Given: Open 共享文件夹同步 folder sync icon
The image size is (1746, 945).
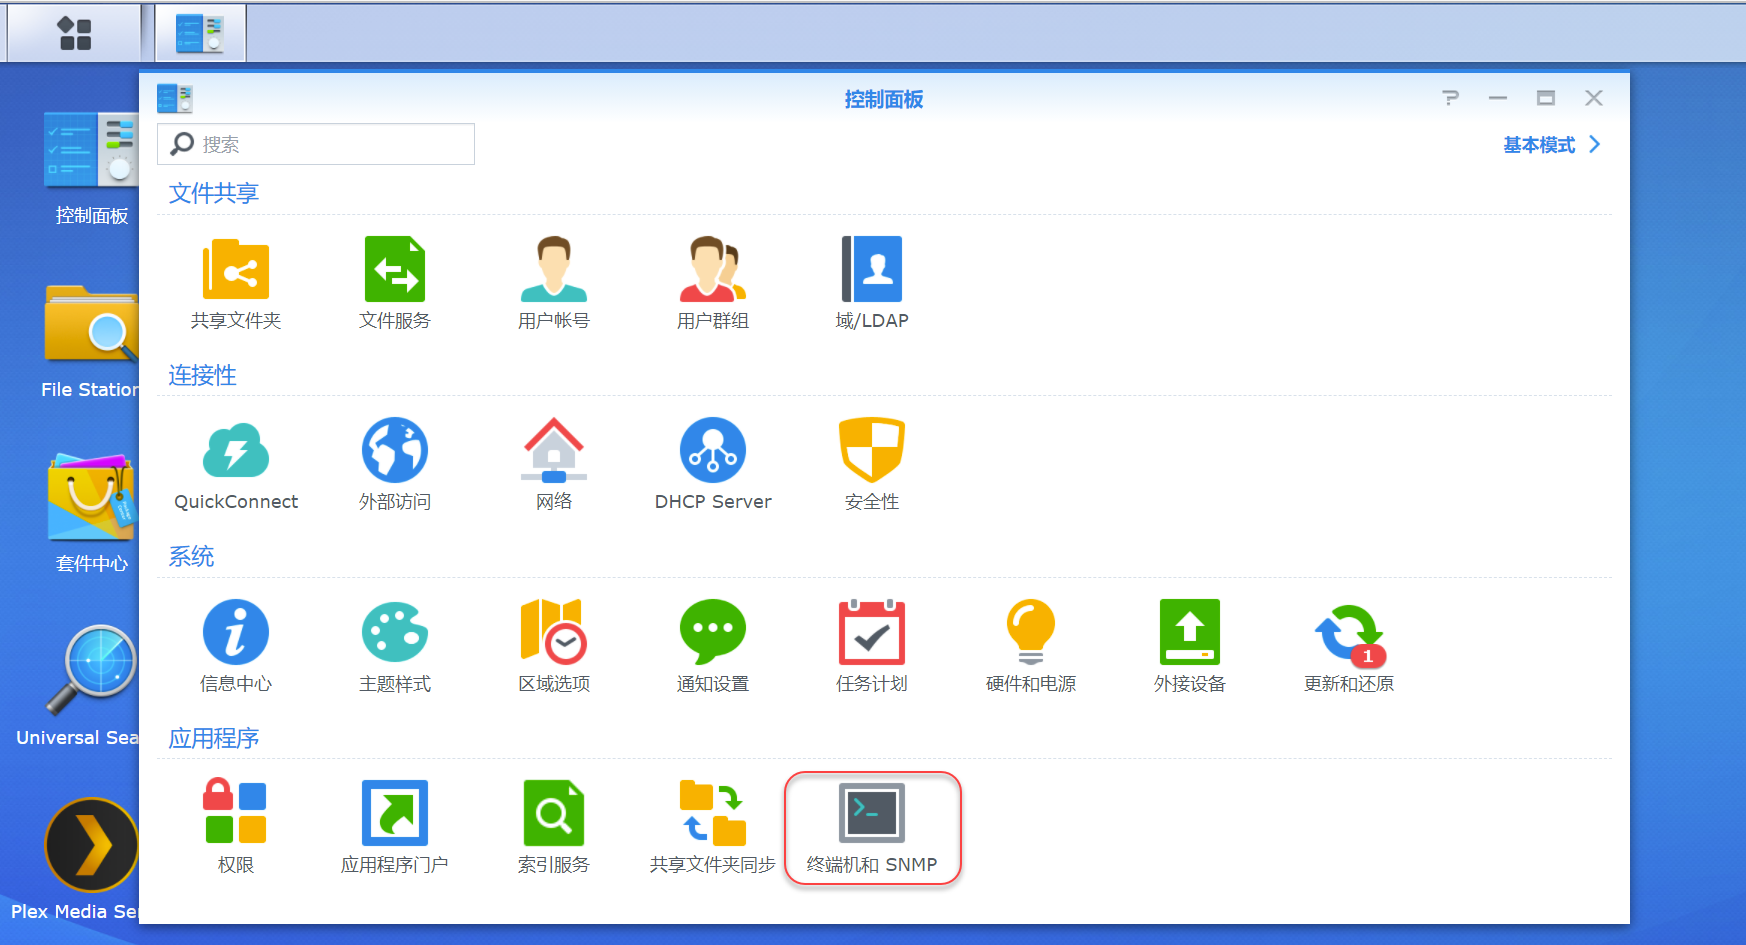Looking at the screenshot, I should click(713, 813).
